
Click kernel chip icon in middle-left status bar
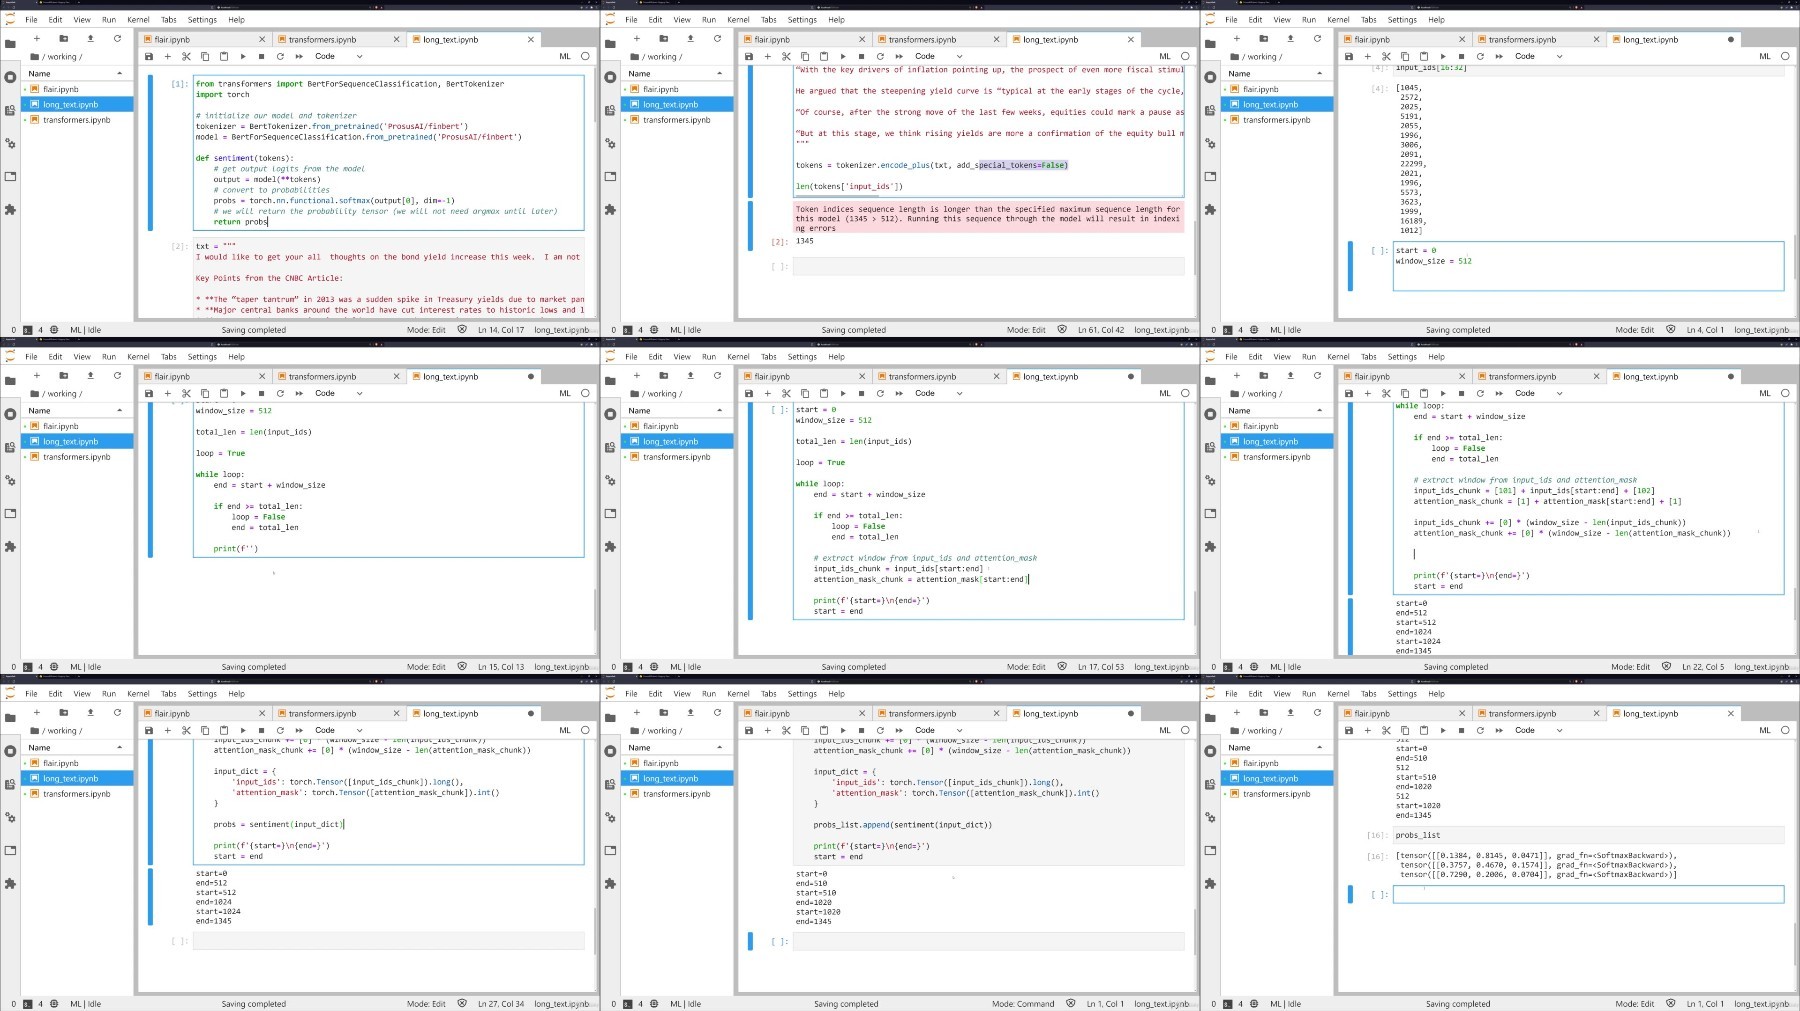(x=54, y=666)
